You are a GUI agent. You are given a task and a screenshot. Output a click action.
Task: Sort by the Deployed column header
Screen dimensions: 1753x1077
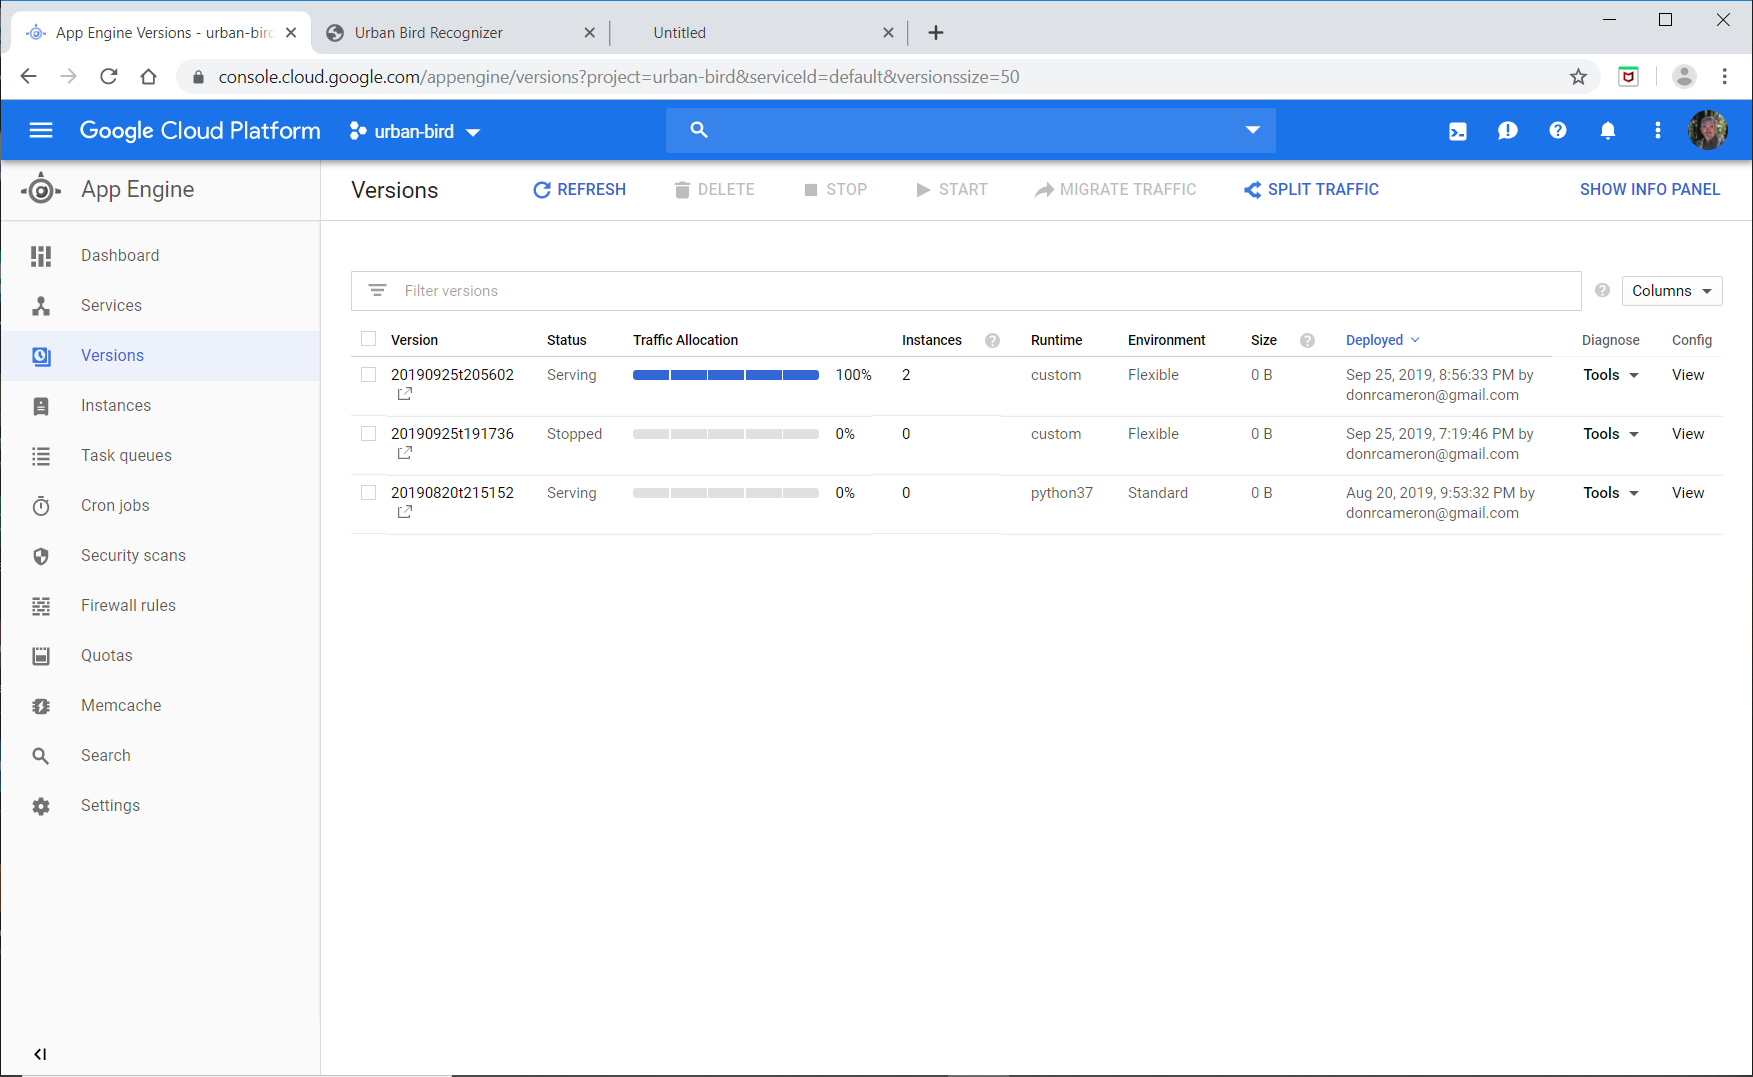[1382, 340]
